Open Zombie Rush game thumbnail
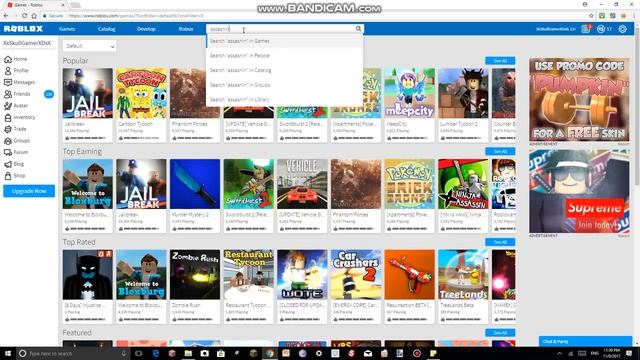This screenshot has width=640, height=360. (195, 275)
